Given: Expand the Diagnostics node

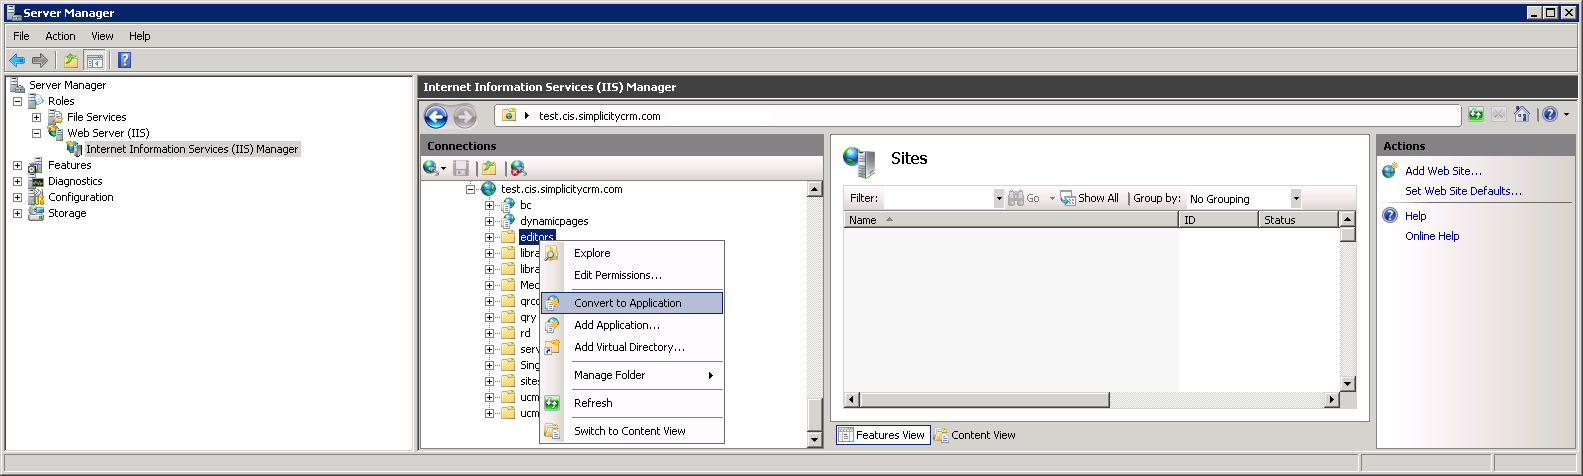Looking at the screenshot, I should (x=17, y=181).
